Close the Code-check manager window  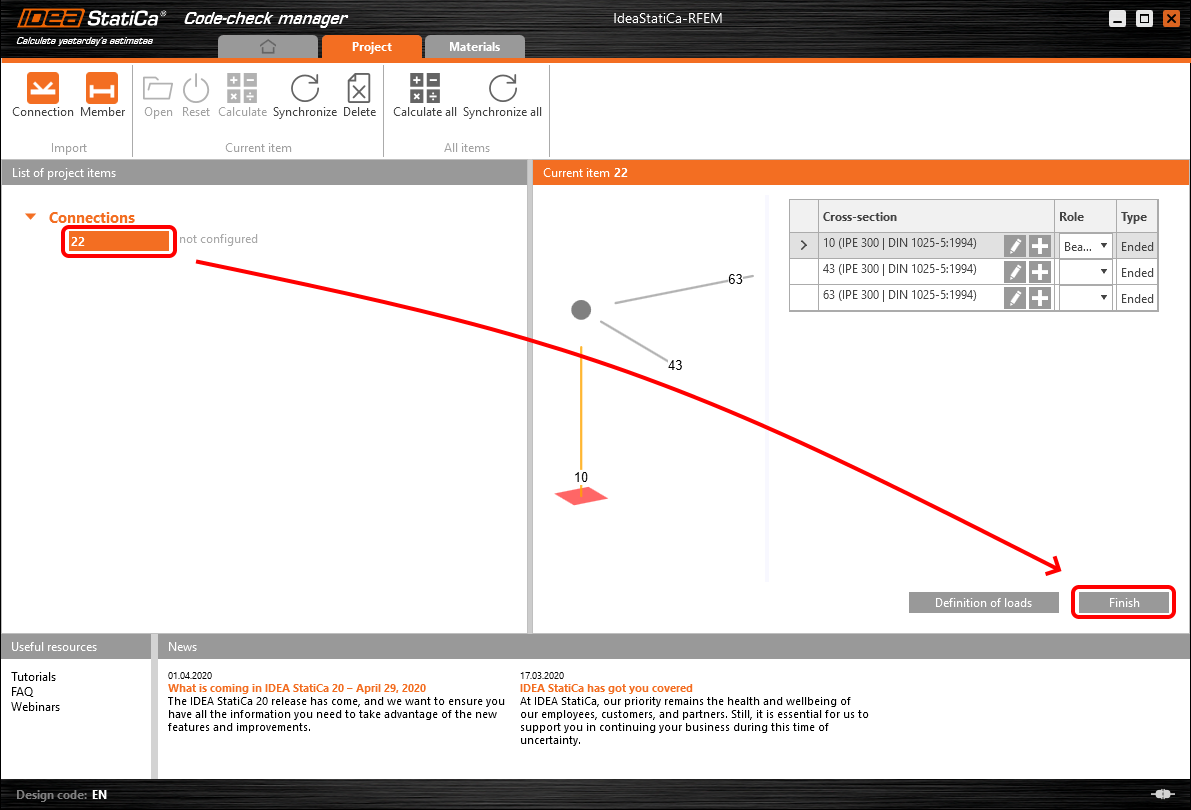[1171, 19]
